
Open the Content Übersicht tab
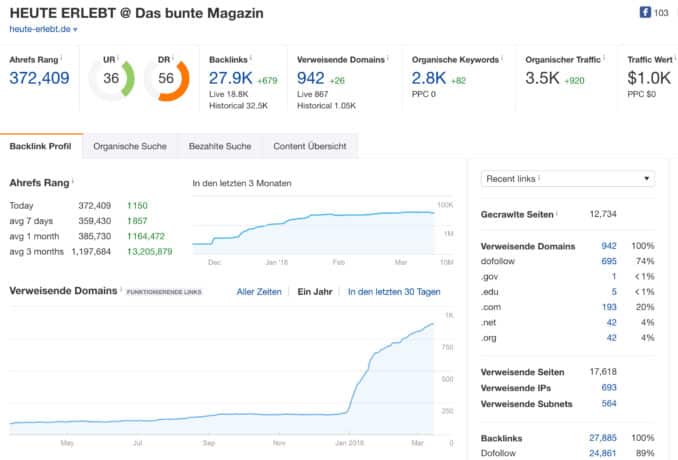(x=310, y=146)
